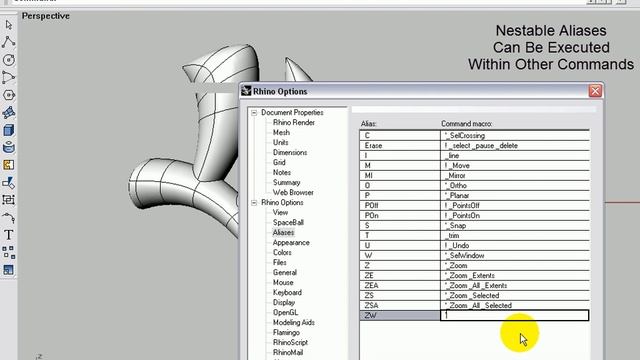Select the ZS alias cell
The width and height of the screenshot is (640, 360).
click(x=400, y=295)
